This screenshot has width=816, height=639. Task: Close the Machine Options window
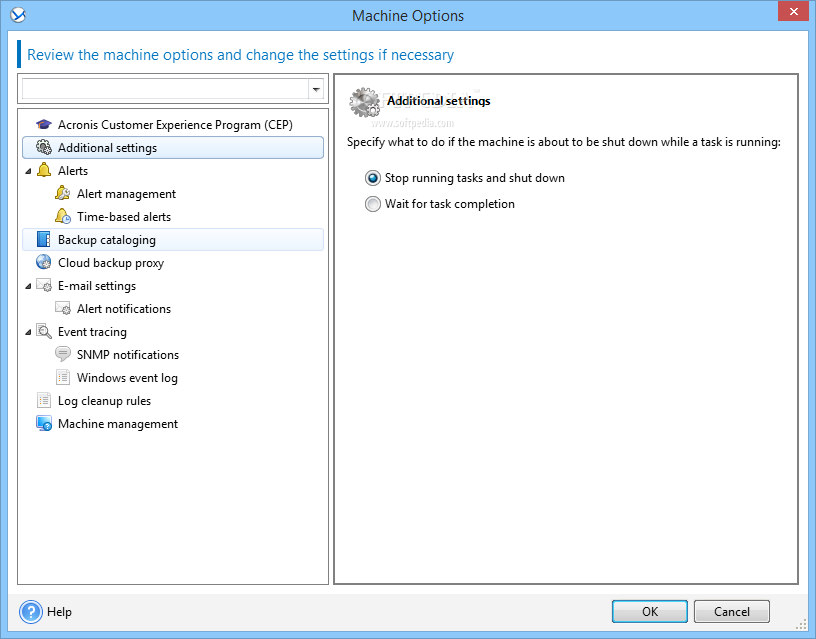click(793, 11)
